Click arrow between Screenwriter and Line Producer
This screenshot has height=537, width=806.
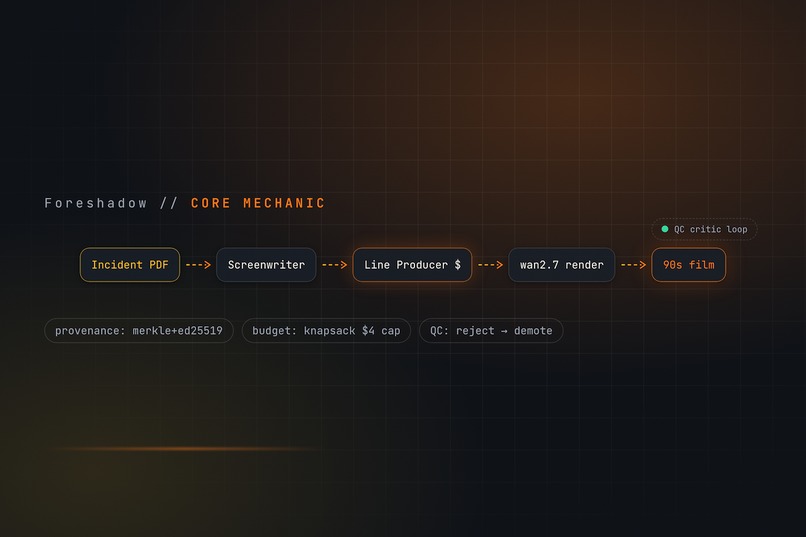(335, 265)
